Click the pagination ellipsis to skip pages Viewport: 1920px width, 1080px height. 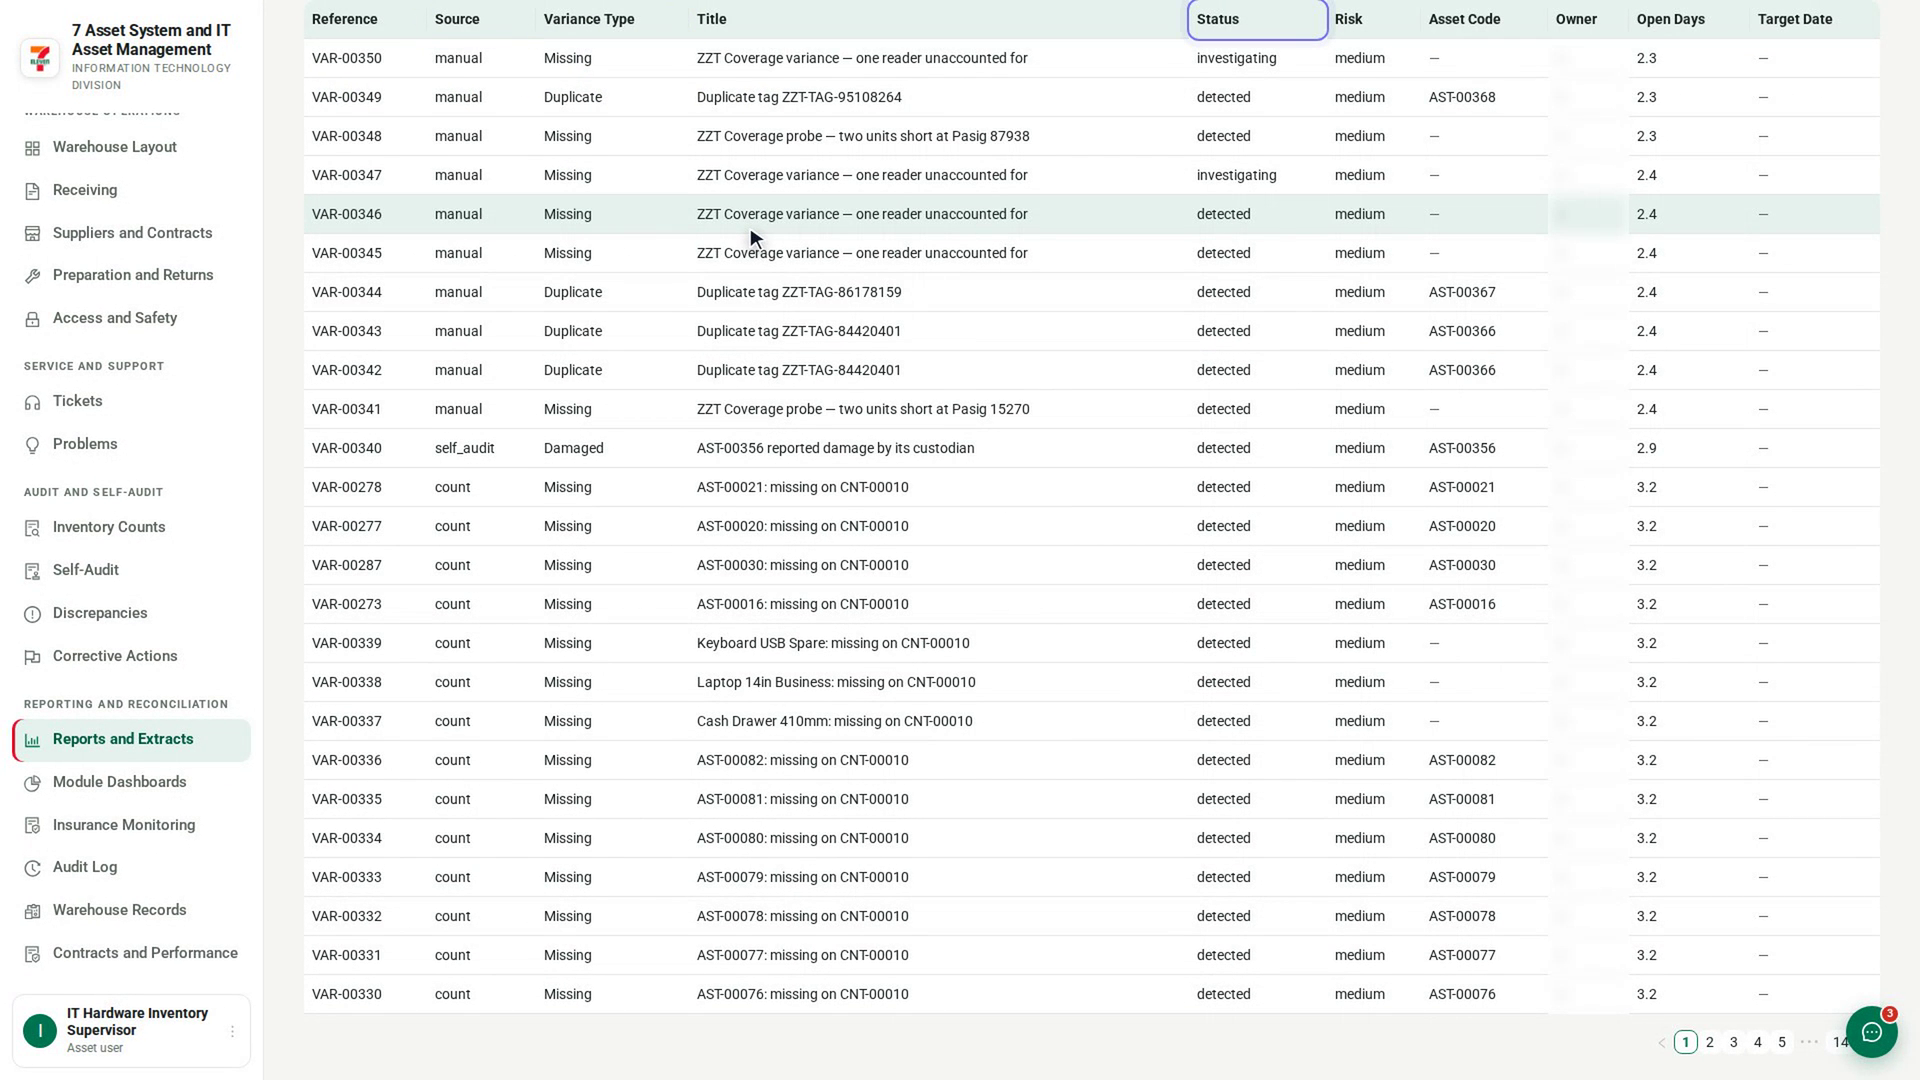[1809, 1042]
